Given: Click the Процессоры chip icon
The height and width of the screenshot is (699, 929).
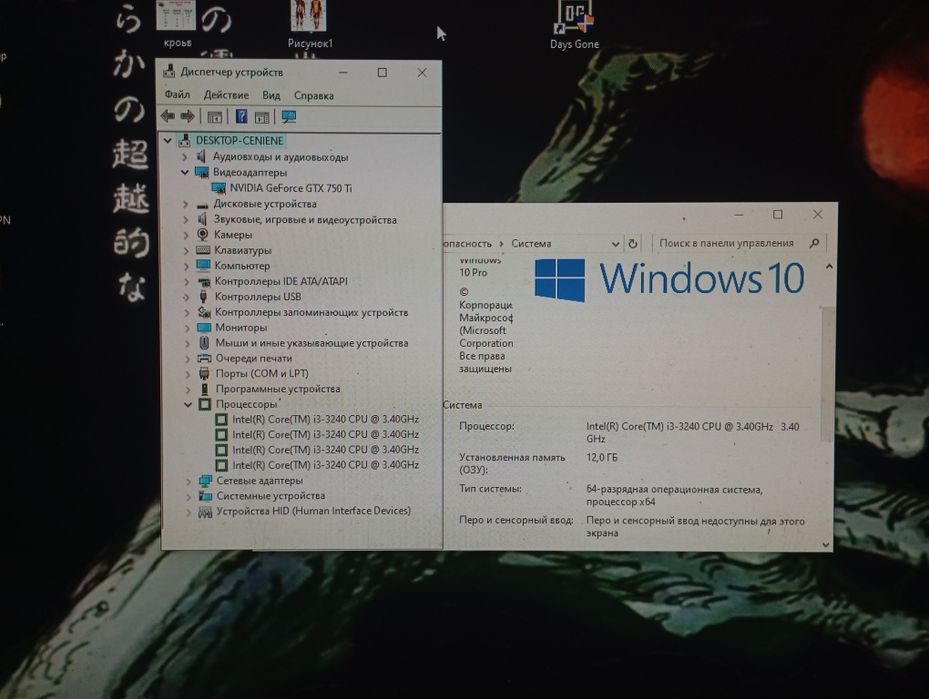Looking at the screenshot, I should coord(205,404).
